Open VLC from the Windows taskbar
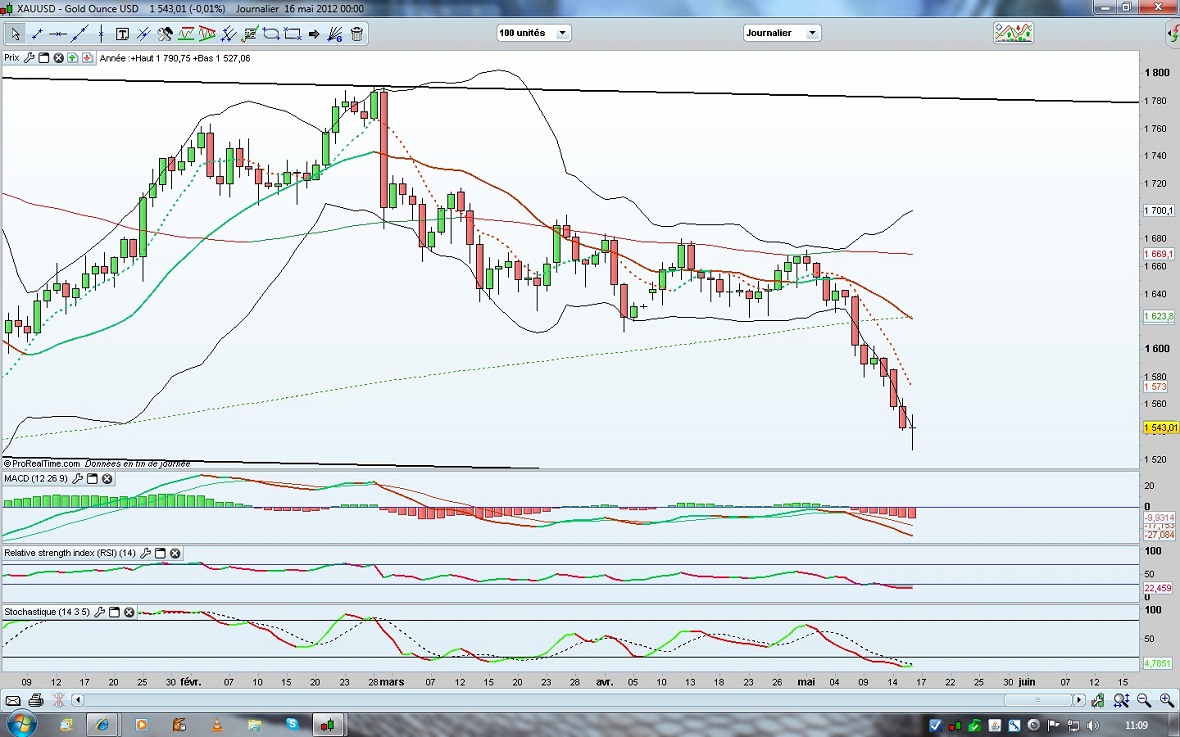Screen dimensions: 1180x737 click(x=217, y=724)
